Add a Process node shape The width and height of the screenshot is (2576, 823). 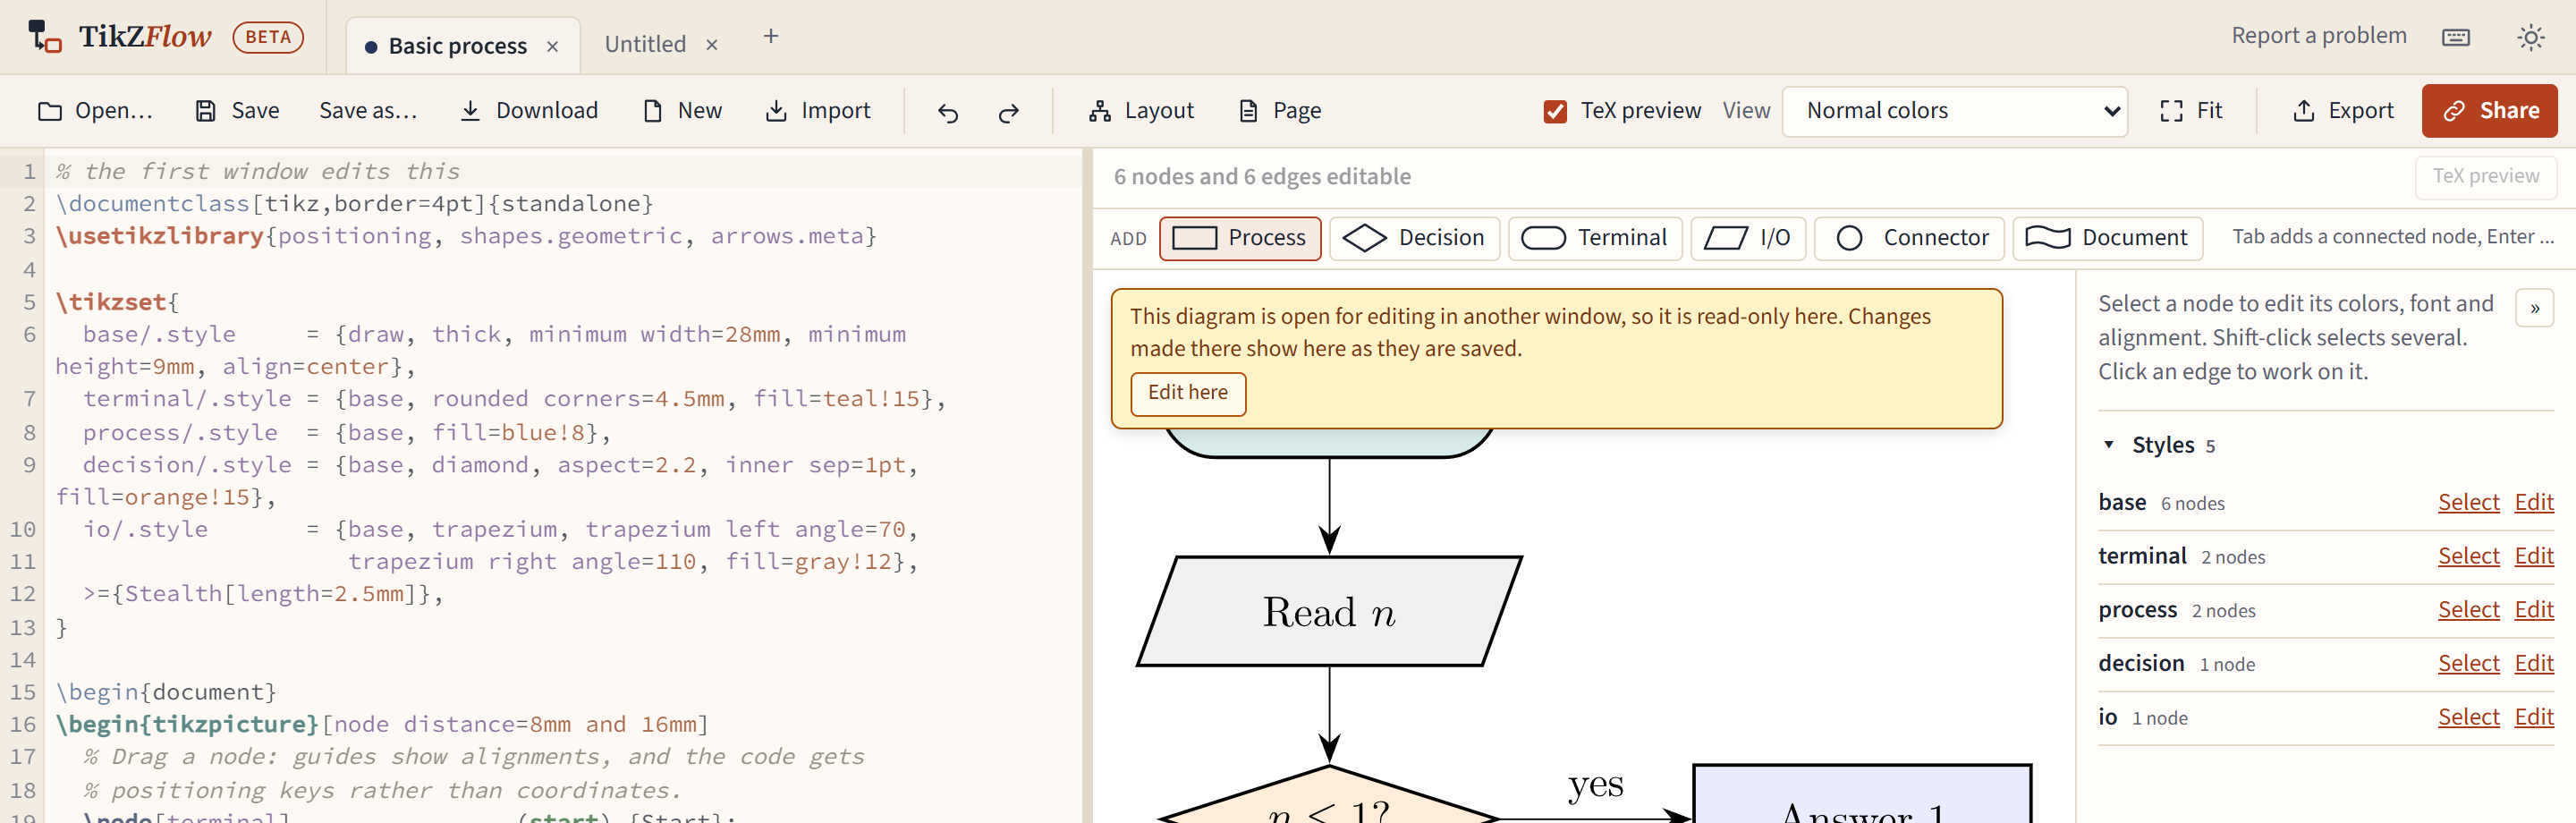(x=1240, y=238)
